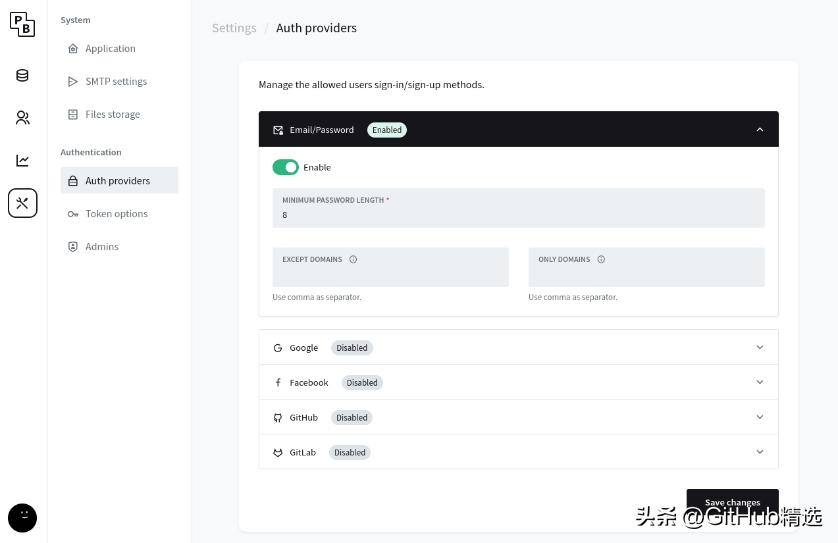Click the Admins shield icon
This screenshot has width=838, height=543.
tap(73, 246)
